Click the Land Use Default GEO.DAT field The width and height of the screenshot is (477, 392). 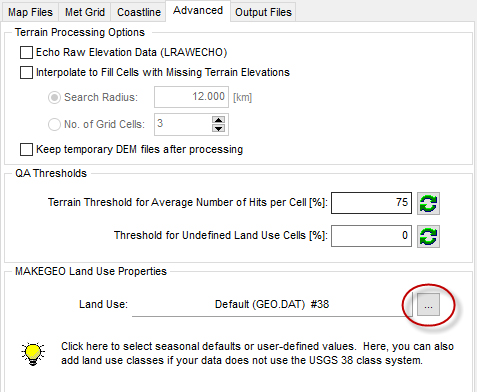pyautogui.click(x=272, y=304)
